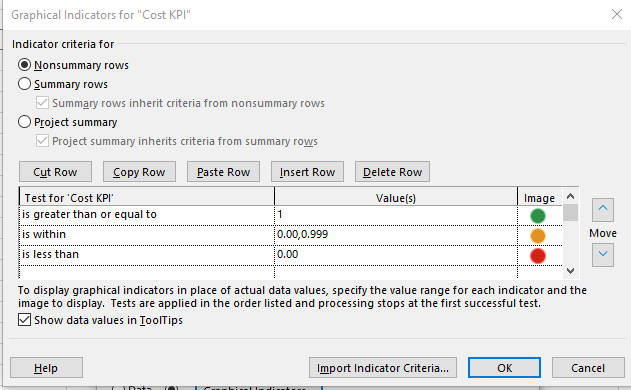This screenshot has height=390, width=631.
Task: Click the Cut Row button
Action: point(55,172)
